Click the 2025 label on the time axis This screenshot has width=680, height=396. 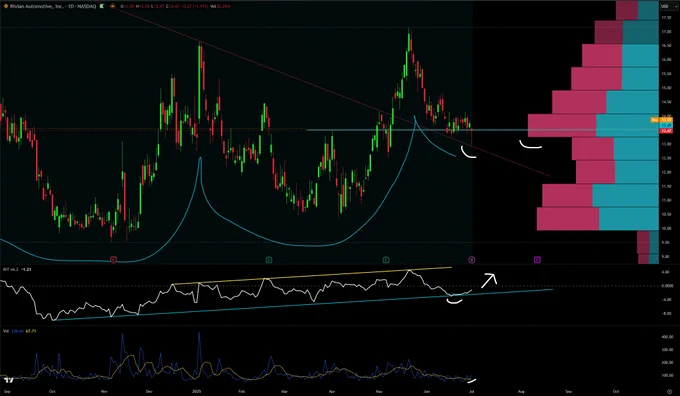197,391
